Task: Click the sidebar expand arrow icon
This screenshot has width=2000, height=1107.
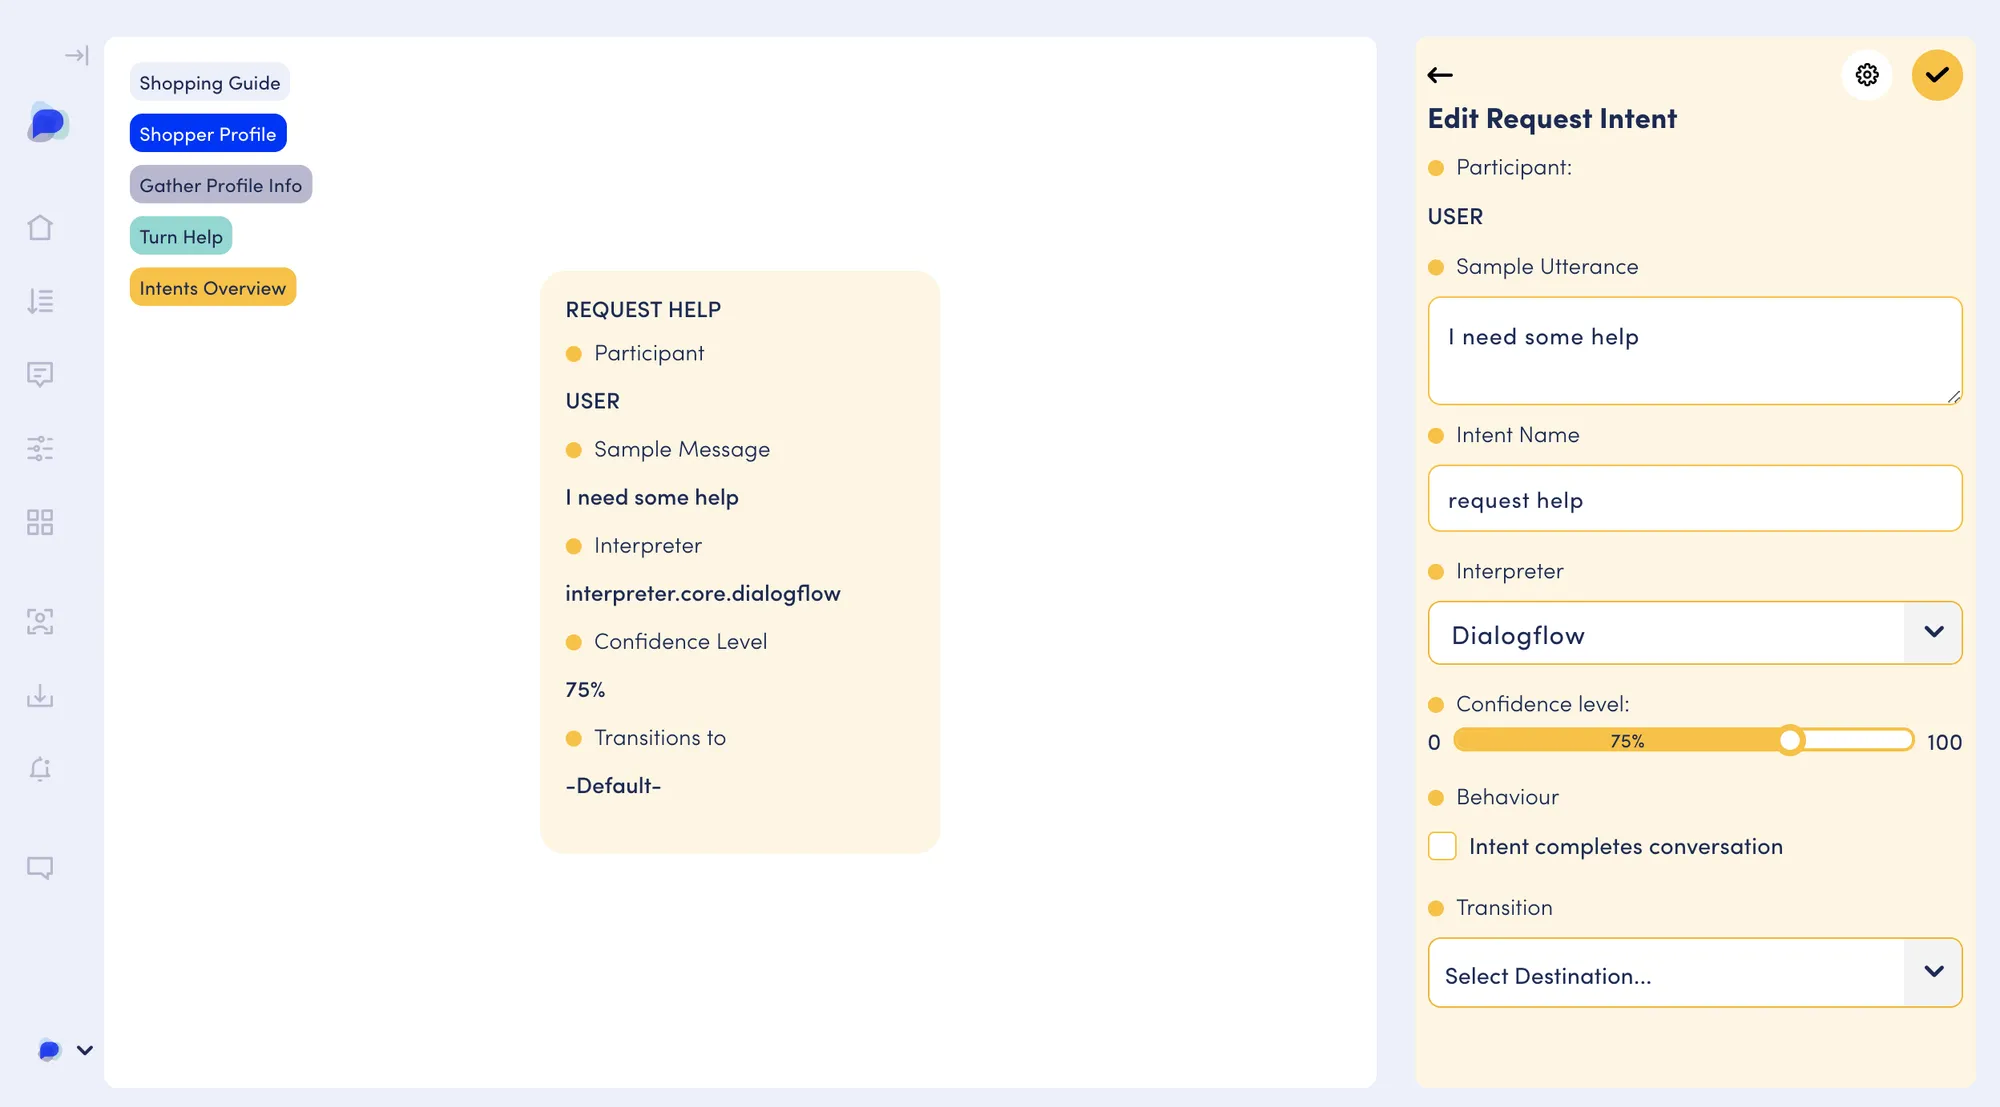Action: pyautogui.click(x=76, y=55)
